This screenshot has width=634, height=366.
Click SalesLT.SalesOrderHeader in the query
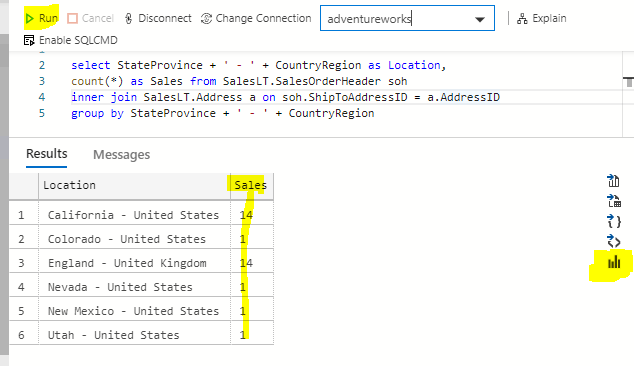(x=302, y=81)
